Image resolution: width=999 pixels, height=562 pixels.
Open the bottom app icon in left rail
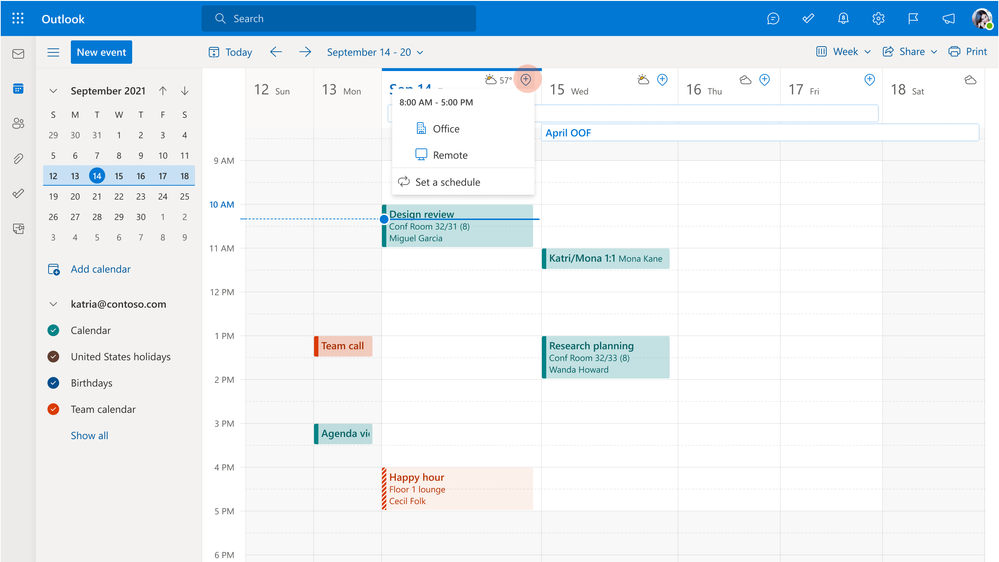(x=18, y=228)
